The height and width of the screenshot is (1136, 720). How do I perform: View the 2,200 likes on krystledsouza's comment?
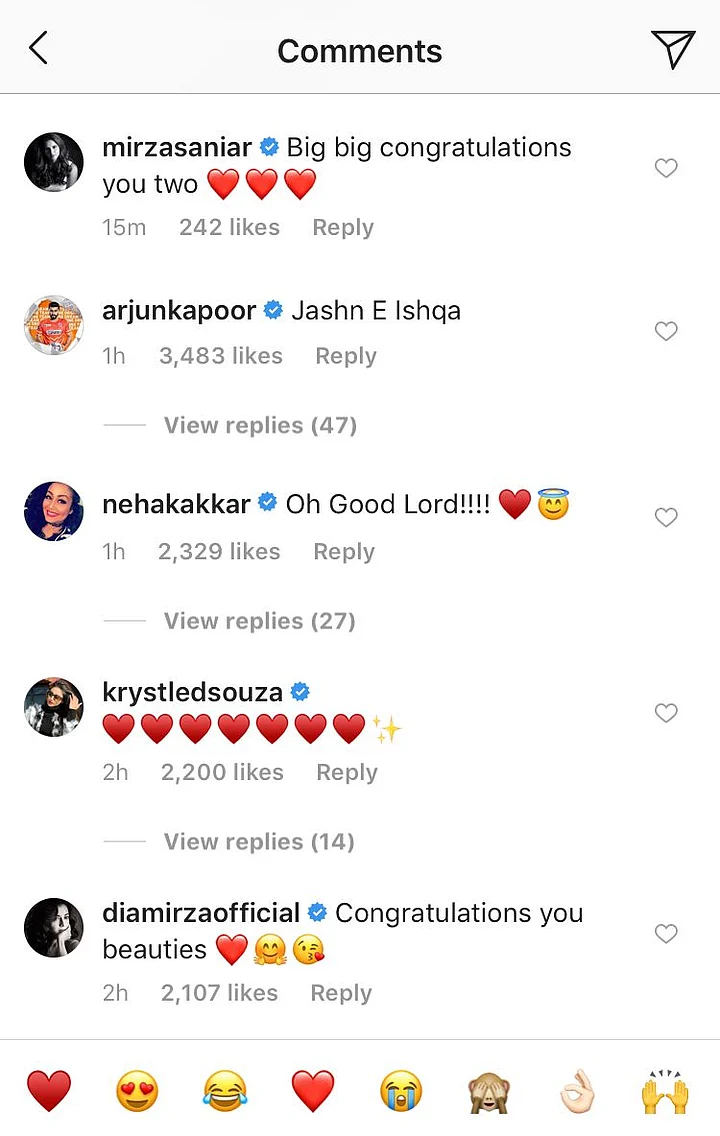click(x=221, y=772)
